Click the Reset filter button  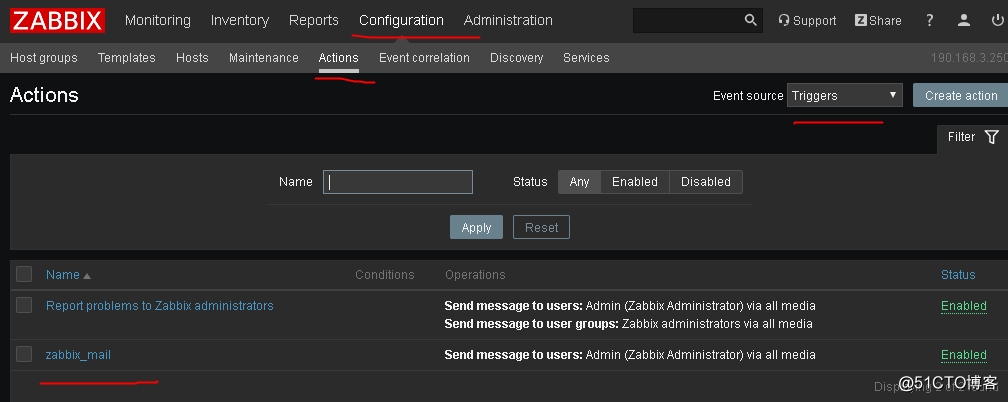[x=541, y=228]
